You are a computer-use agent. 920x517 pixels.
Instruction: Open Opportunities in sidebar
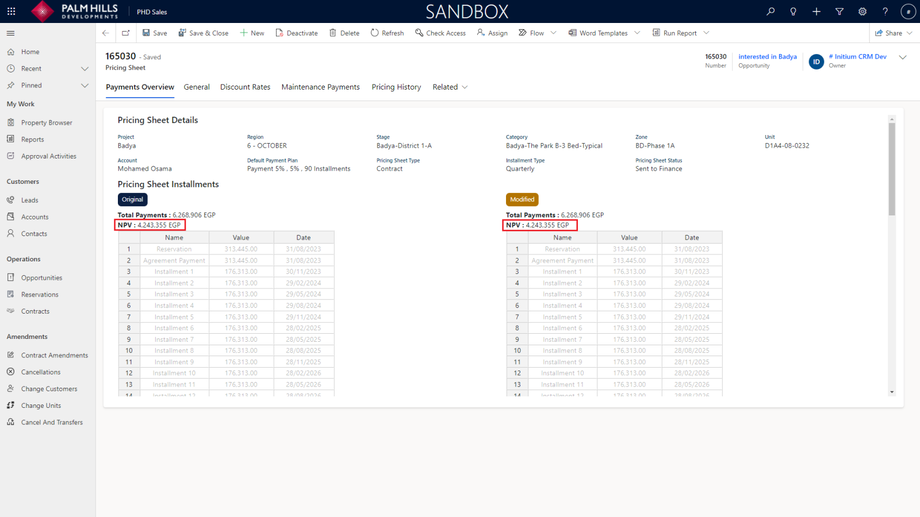[41, 278]
